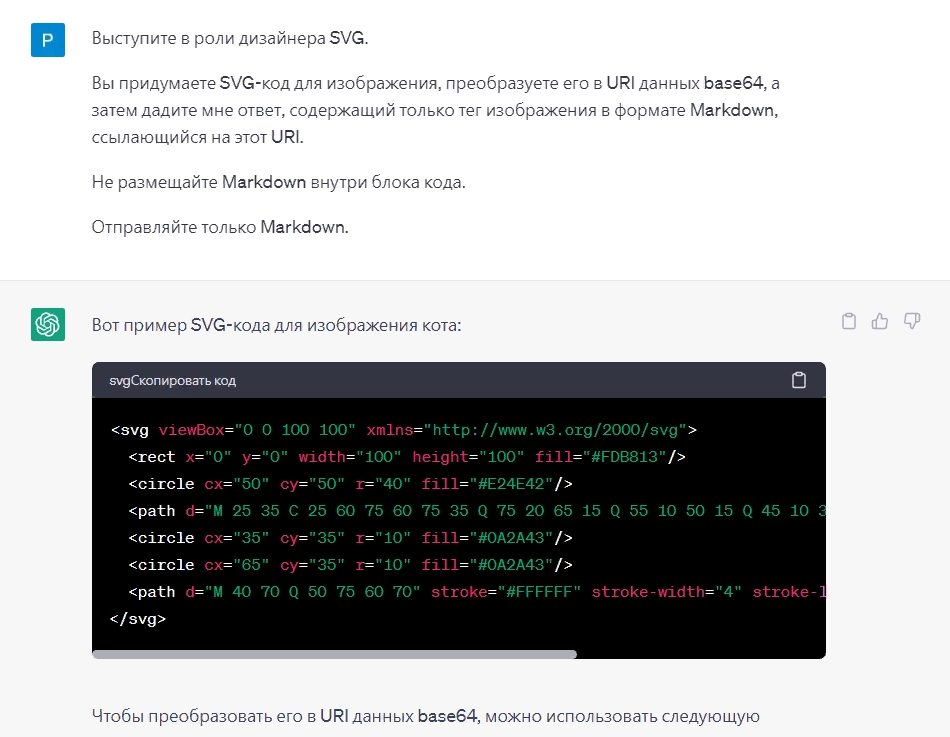Click the viewBox attribute in the svg tag
950x737 pixels.
pyautogui.click(x=257, y=430)
